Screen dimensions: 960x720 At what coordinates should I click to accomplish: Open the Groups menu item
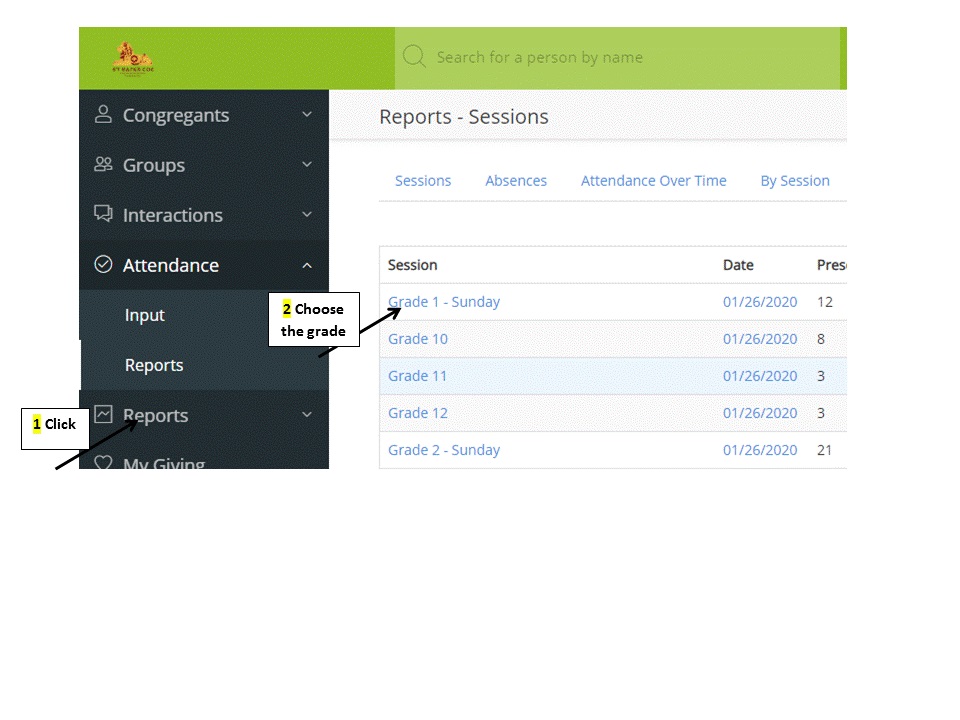[204, 165]
